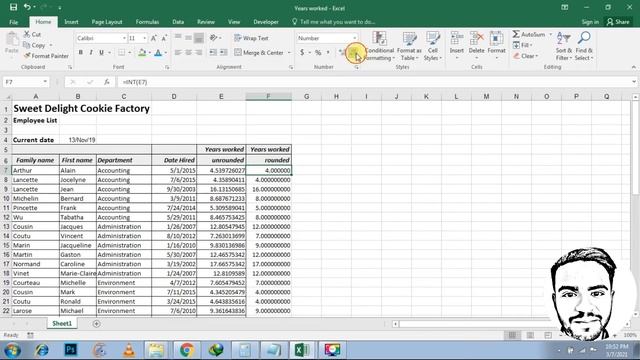Open the Font dialog launcher
640x360 pixels.
pyautogui.click(x=167, y=67)
